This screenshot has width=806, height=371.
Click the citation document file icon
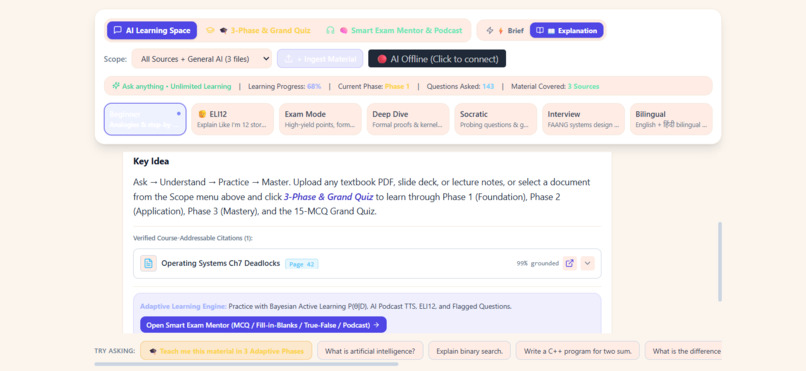(149, 264)
